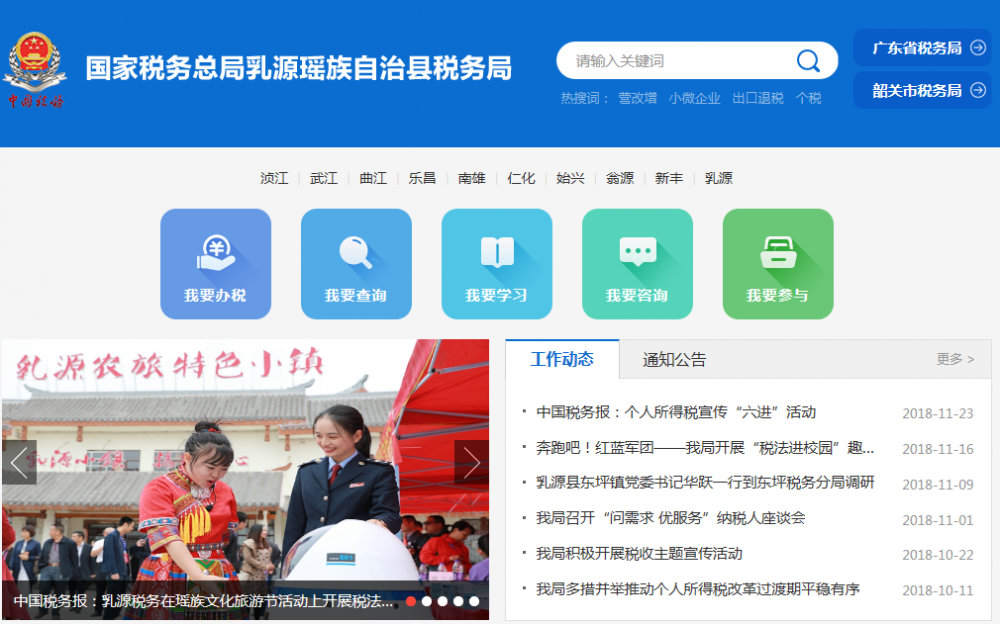The image size is (1000, 624).
Task: Select the third carousel dot indicator
Action: coord(443,601)
